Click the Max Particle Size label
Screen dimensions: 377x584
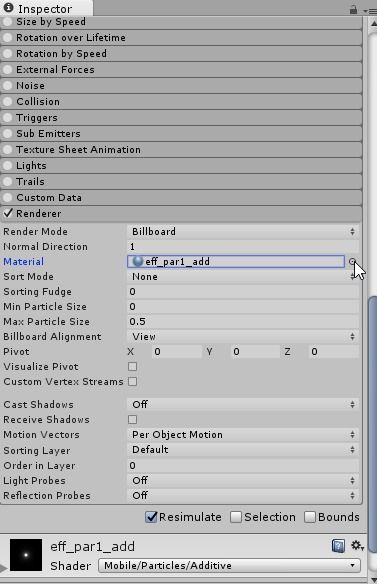[46, 322]
